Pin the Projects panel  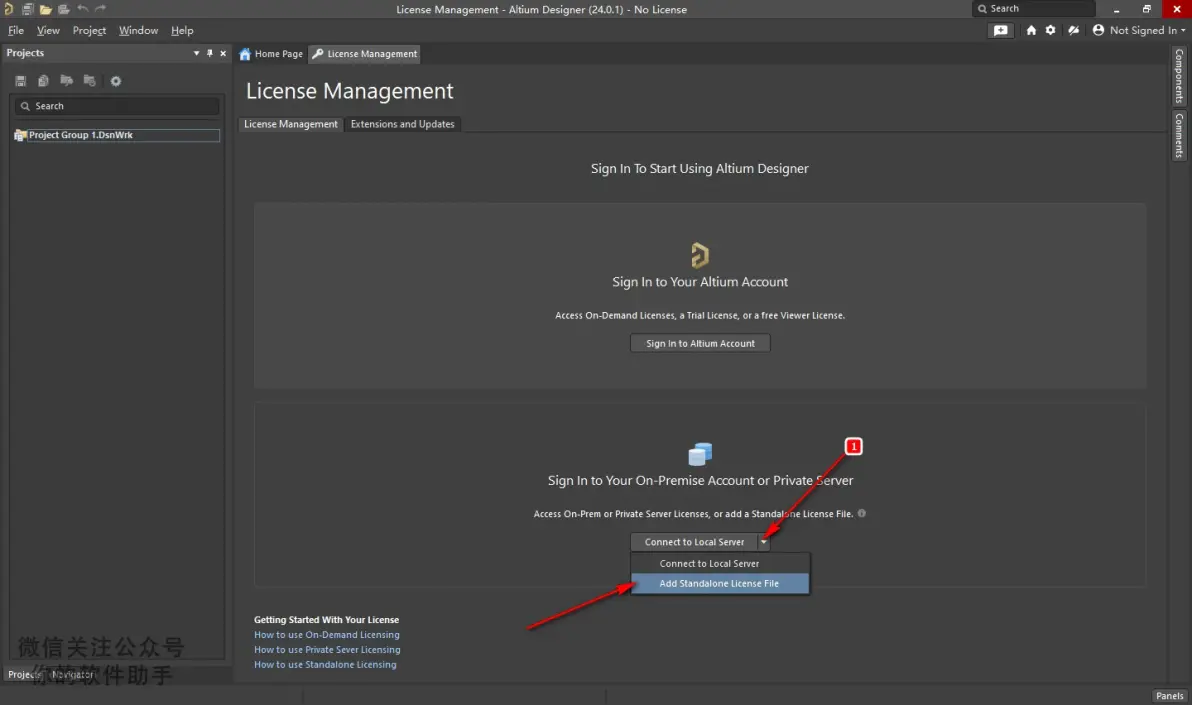[x=210, y=53]
